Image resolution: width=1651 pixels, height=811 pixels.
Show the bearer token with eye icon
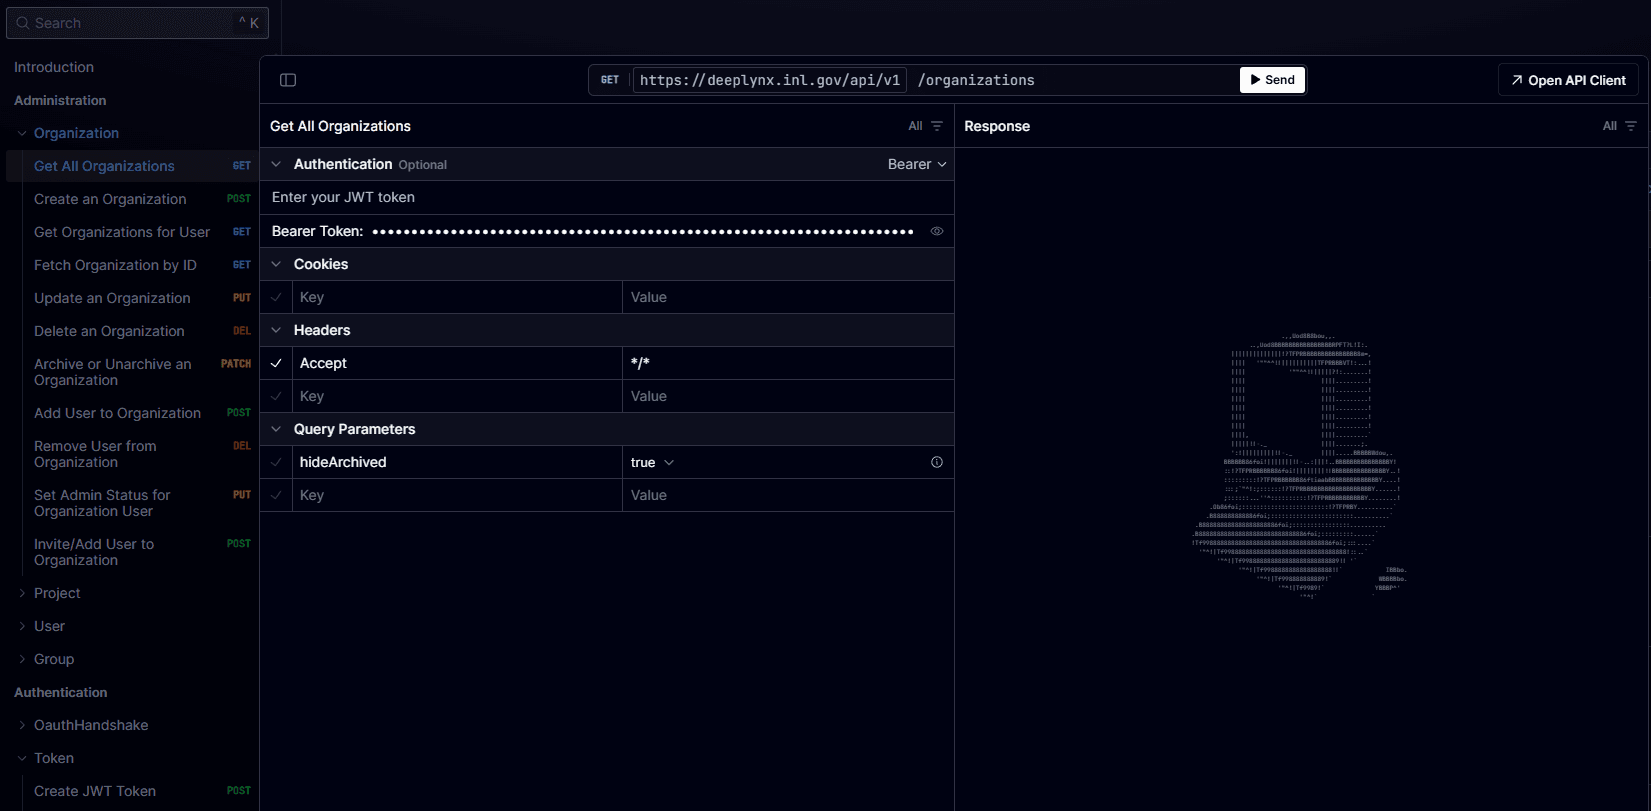click(x=937, y=231)
